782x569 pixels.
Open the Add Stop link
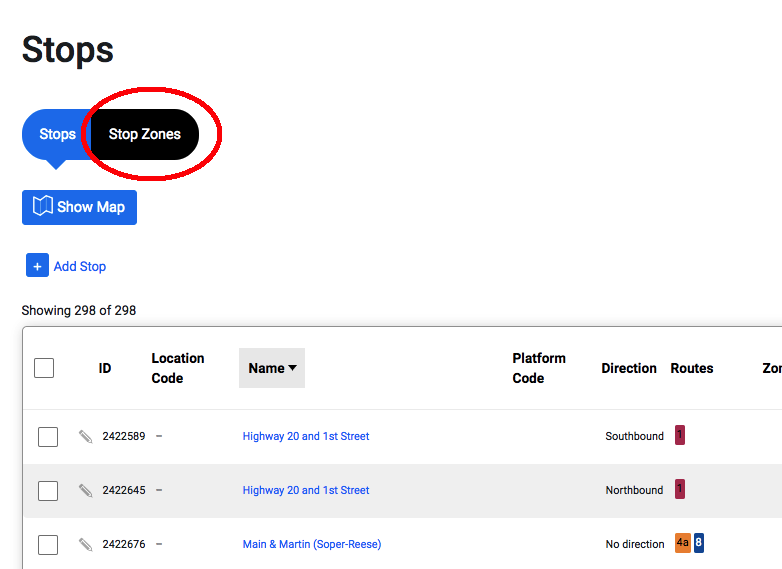pyautogui.click(x=80, y=266)
